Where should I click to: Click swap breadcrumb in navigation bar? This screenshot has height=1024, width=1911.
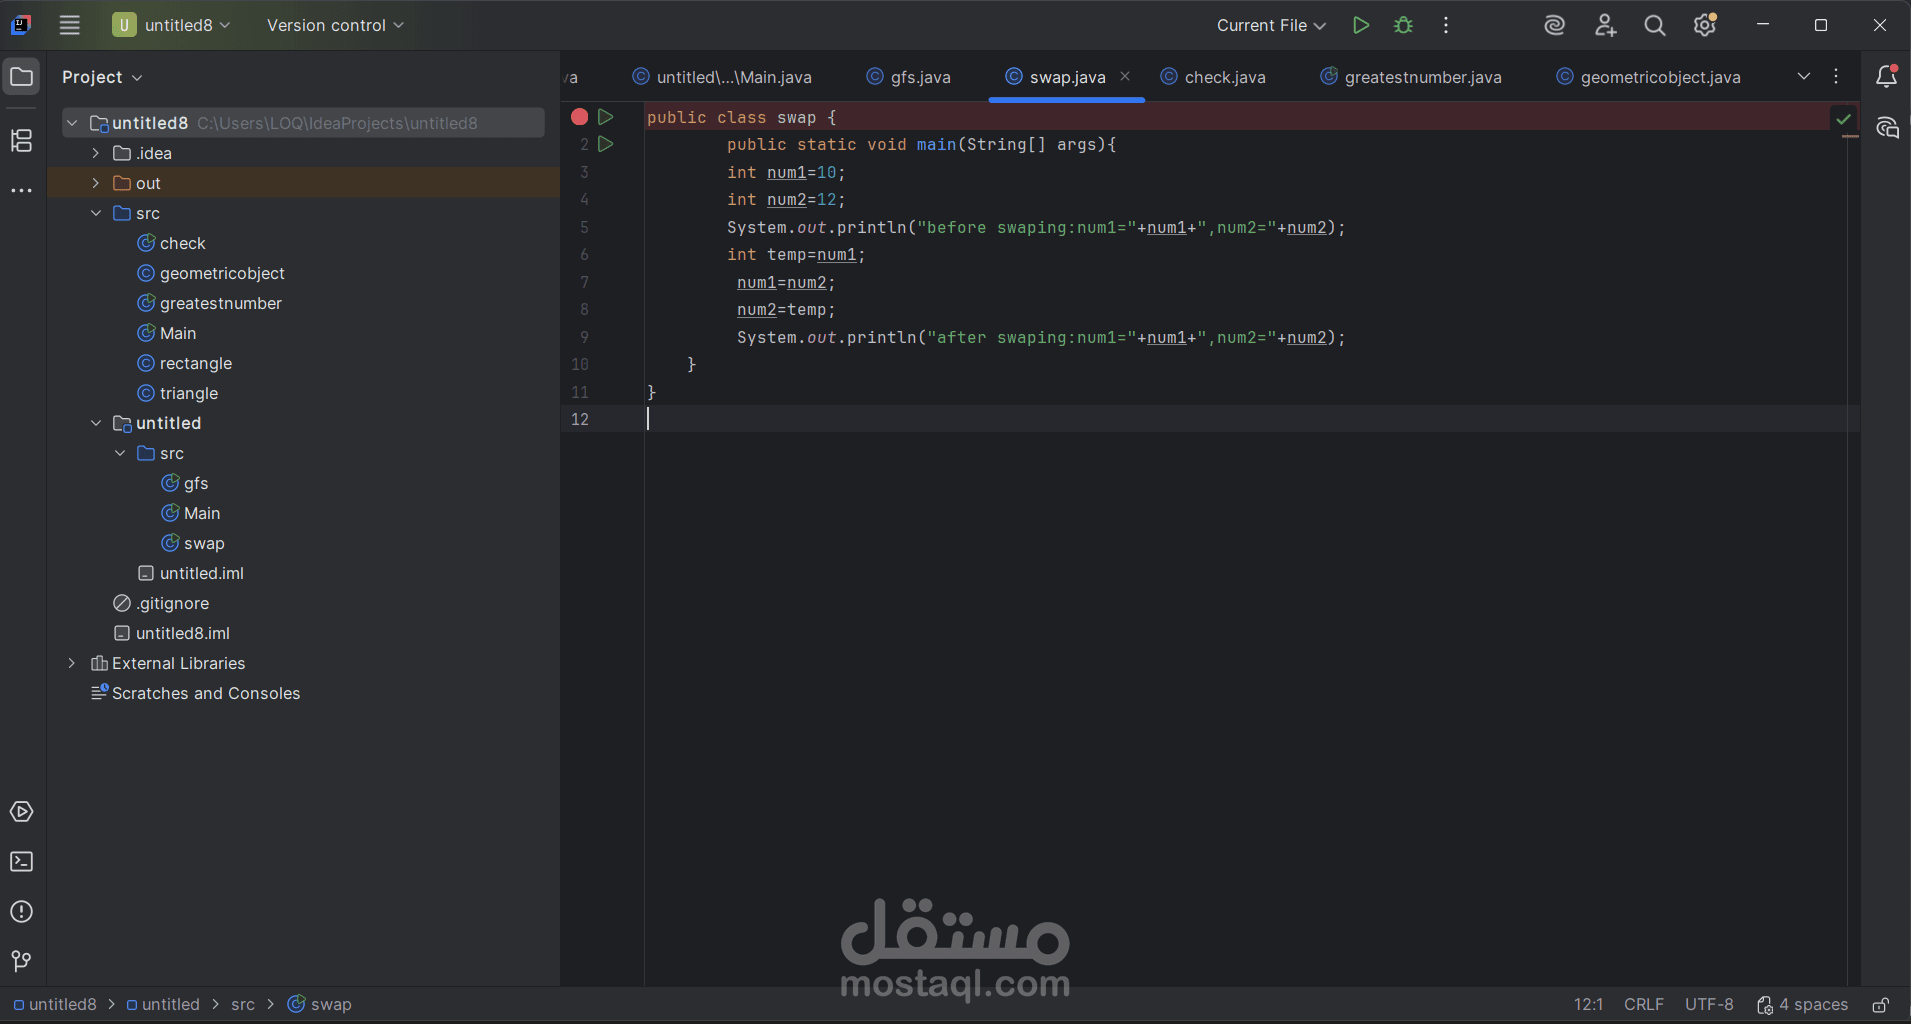tap(320, 1005)
